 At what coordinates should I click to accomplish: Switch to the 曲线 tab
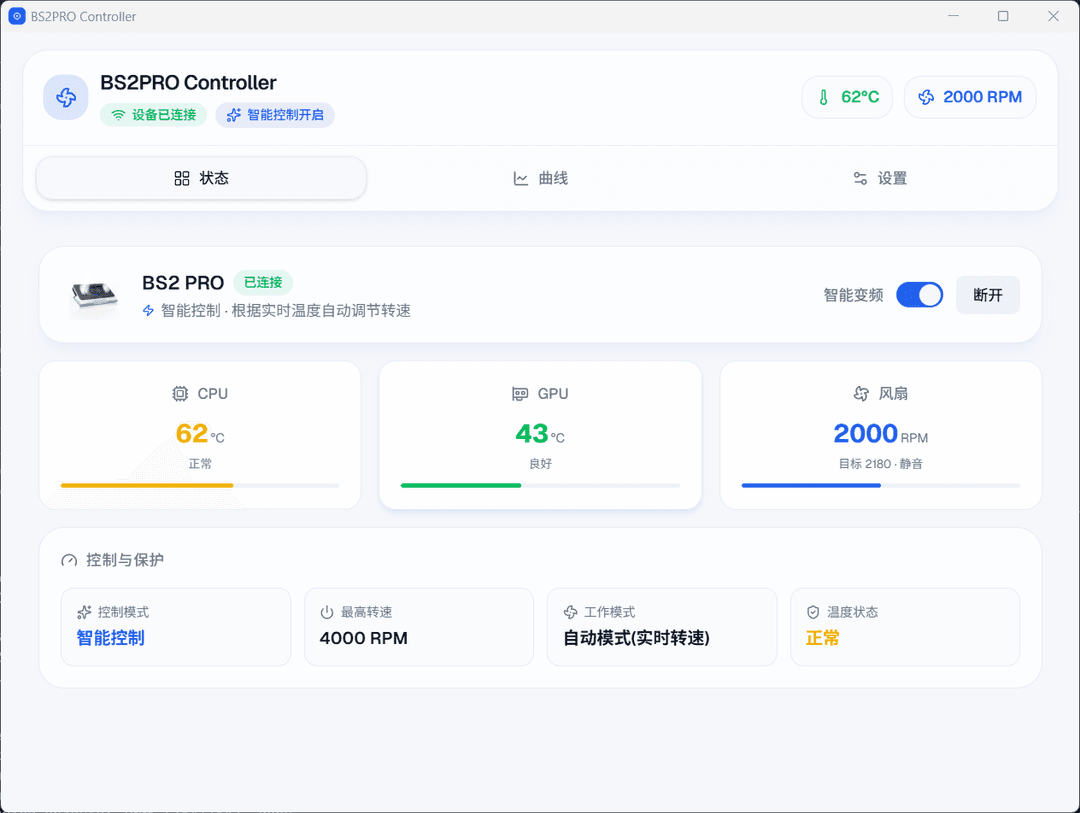coord(540,178)
